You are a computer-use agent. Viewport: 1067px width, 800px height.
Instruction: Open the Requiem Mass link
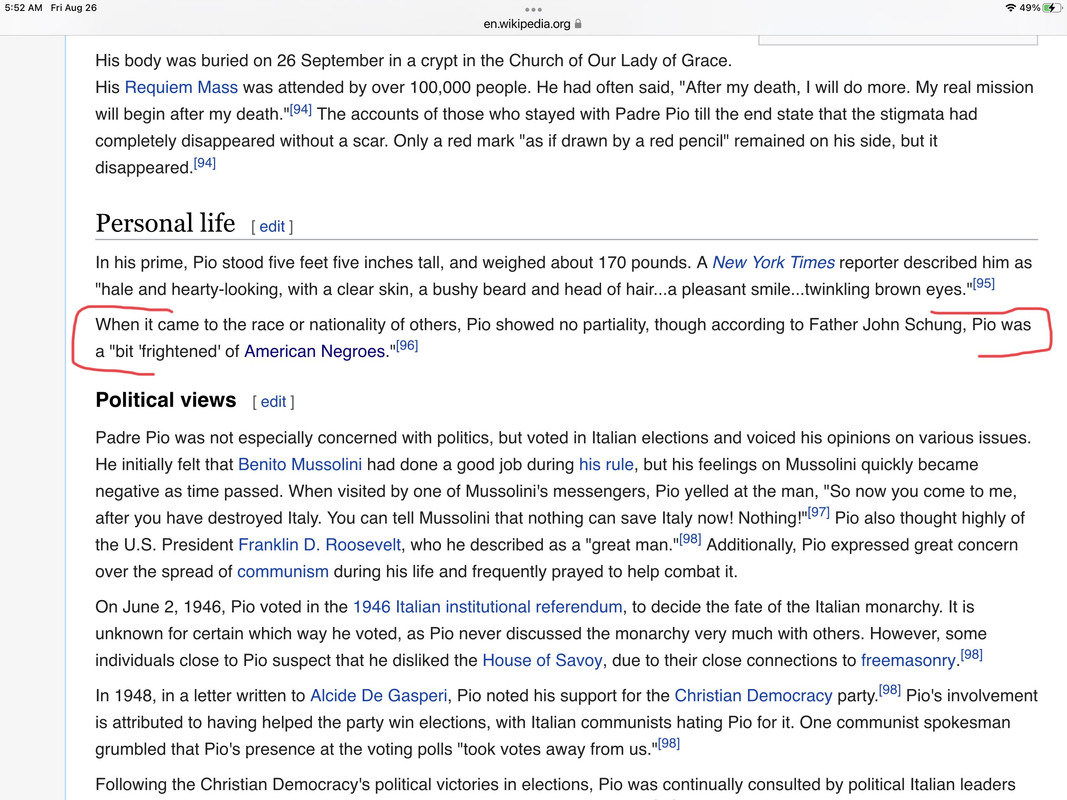click(x=181, y=87)
